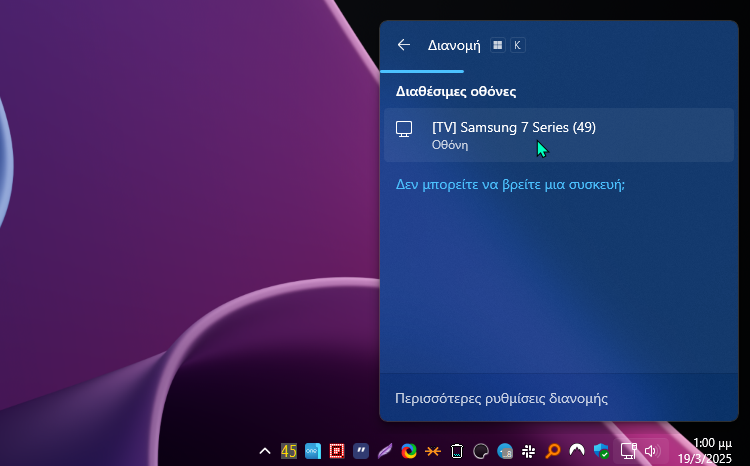The image size is (750, 466).
Task: Click the Windows key badge in header
Action: coord(498,45)
